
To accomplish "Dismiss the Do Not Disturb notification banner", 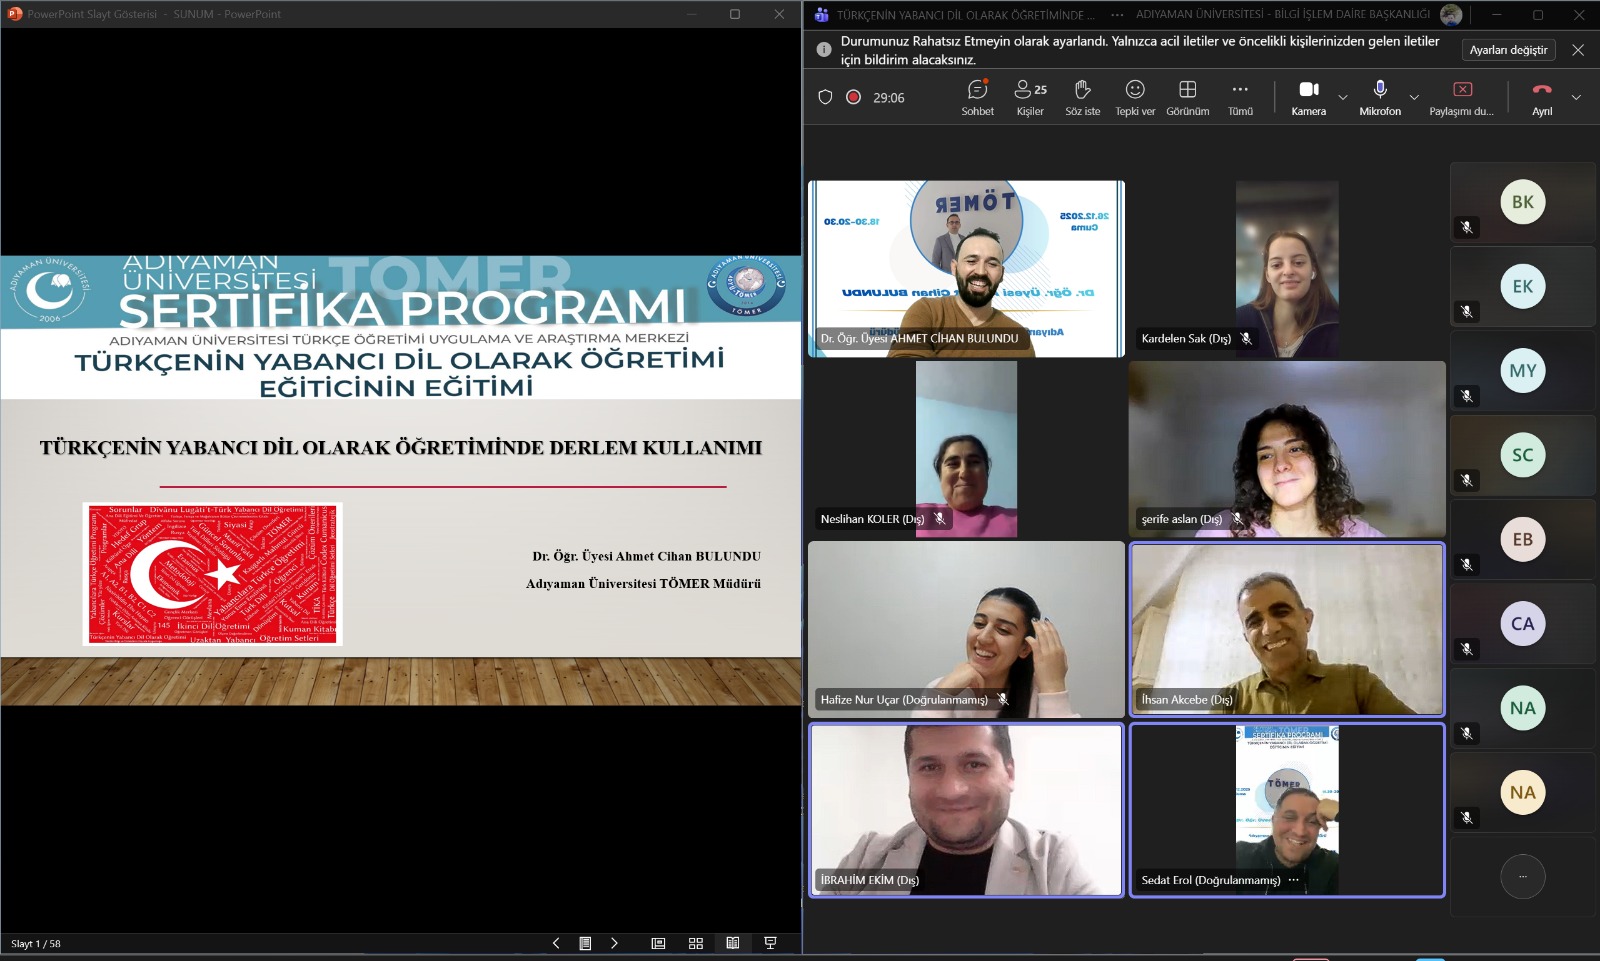I will [x=1578, y=50].
